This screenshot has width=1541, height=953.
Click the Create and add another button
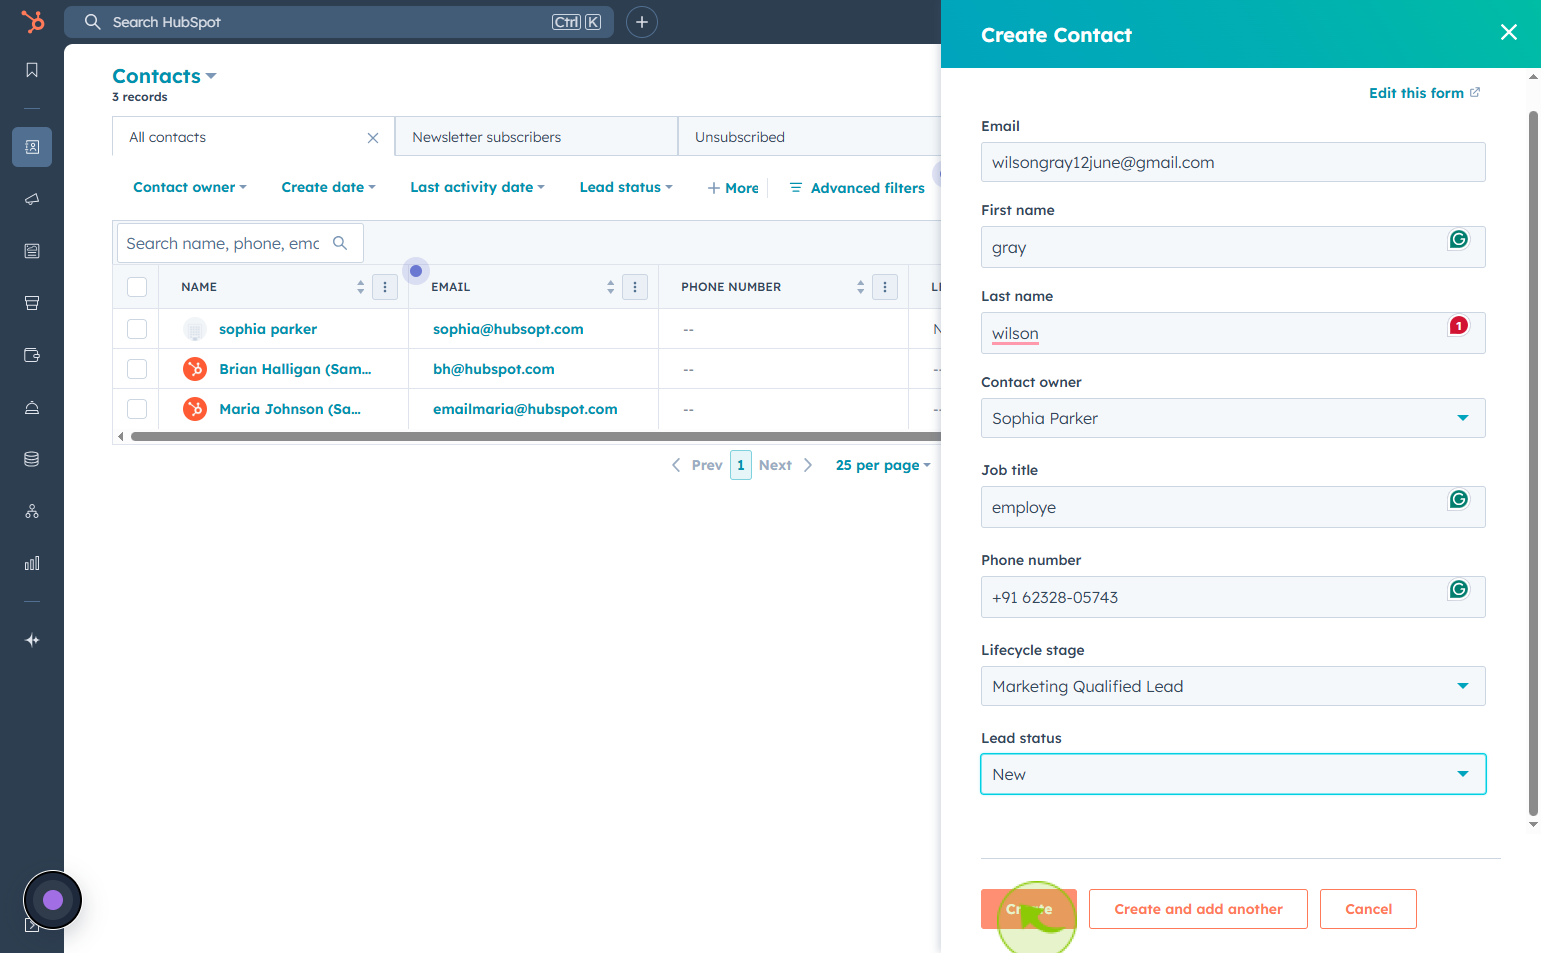[1198, 909]
